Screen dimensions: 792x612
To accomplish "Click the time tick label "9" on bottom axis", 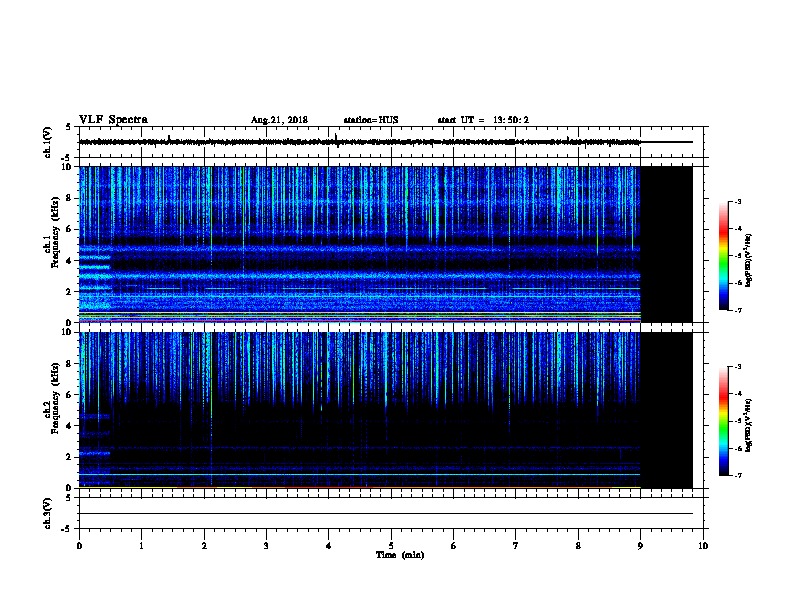I will click(640, 545).
